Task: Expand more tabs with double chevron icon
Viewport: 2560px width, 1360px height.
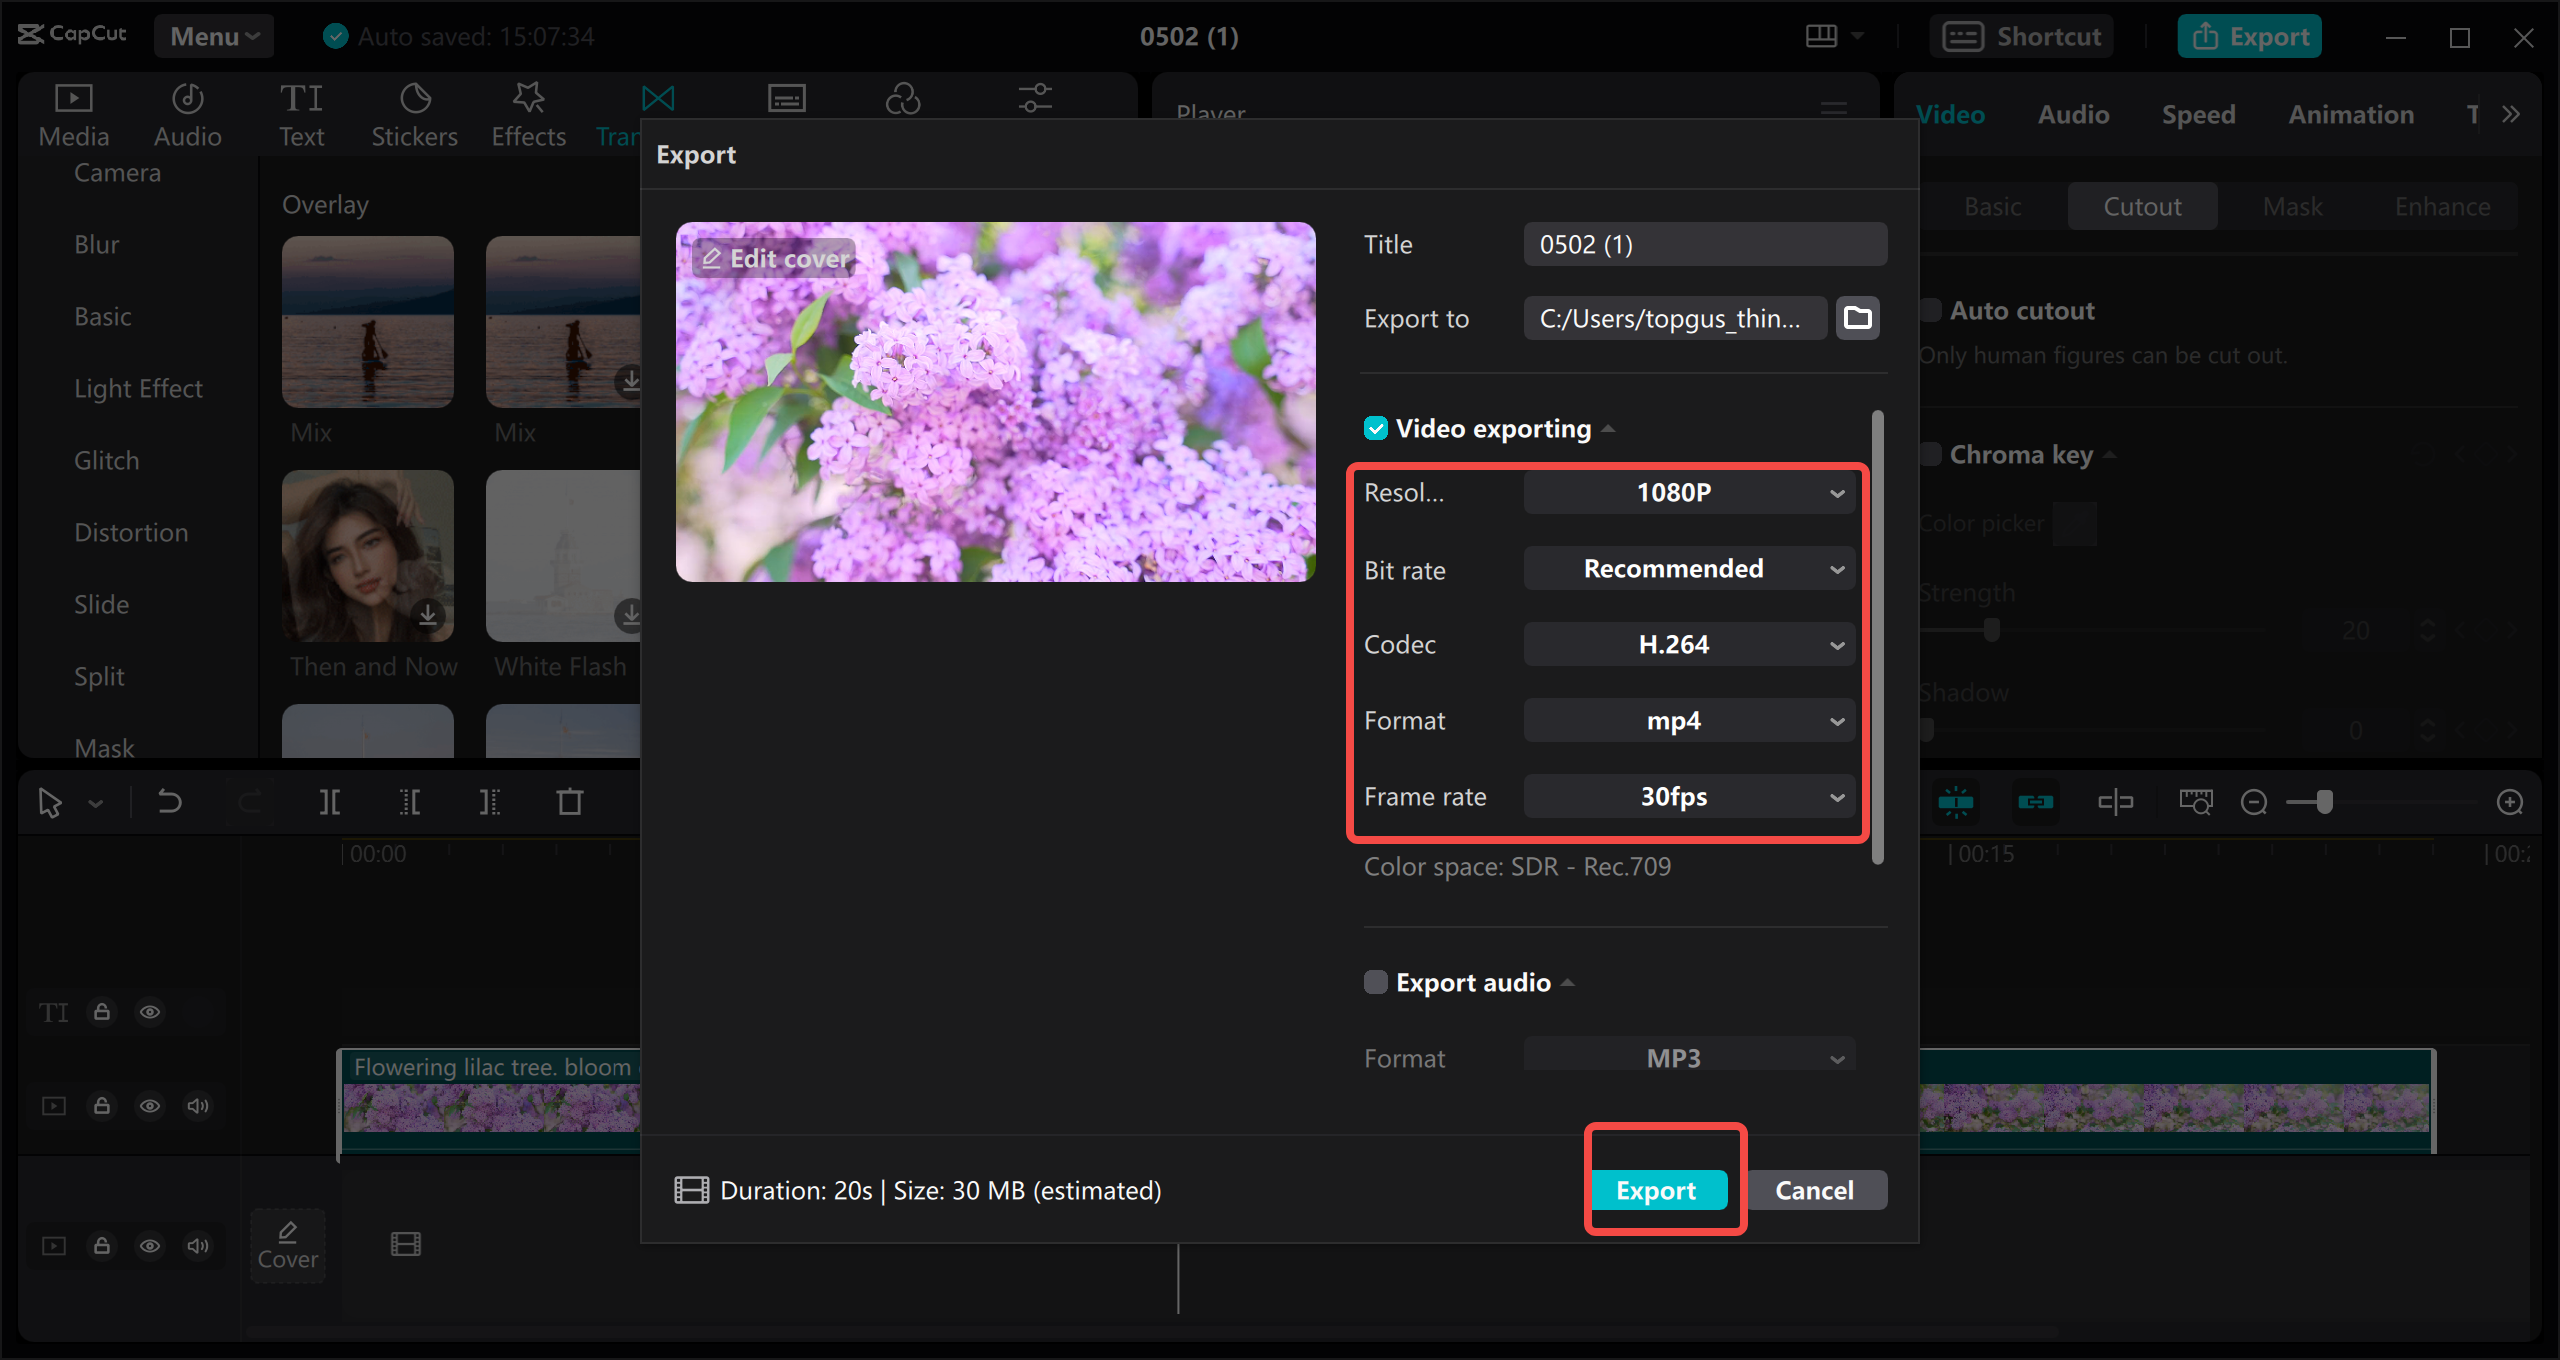Action: coord(2511,114)
